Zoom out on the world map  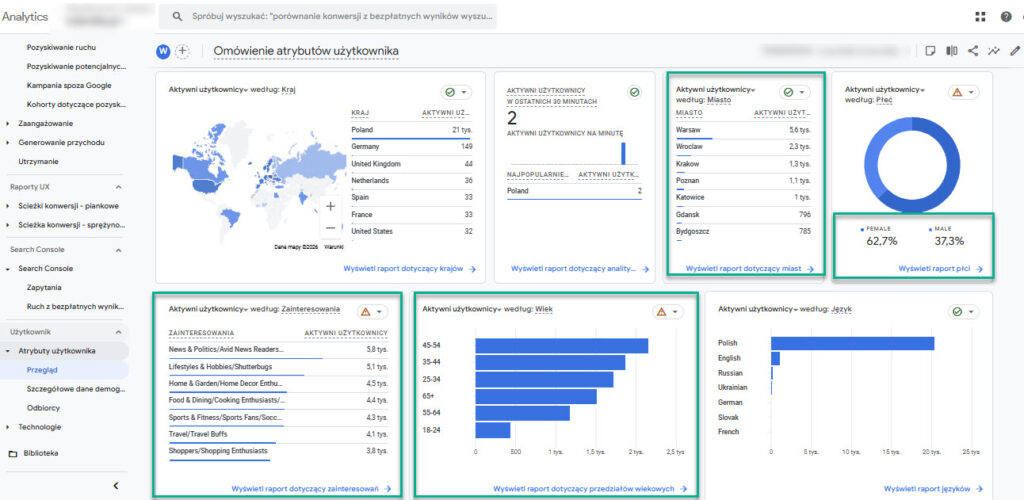(330, 227)
